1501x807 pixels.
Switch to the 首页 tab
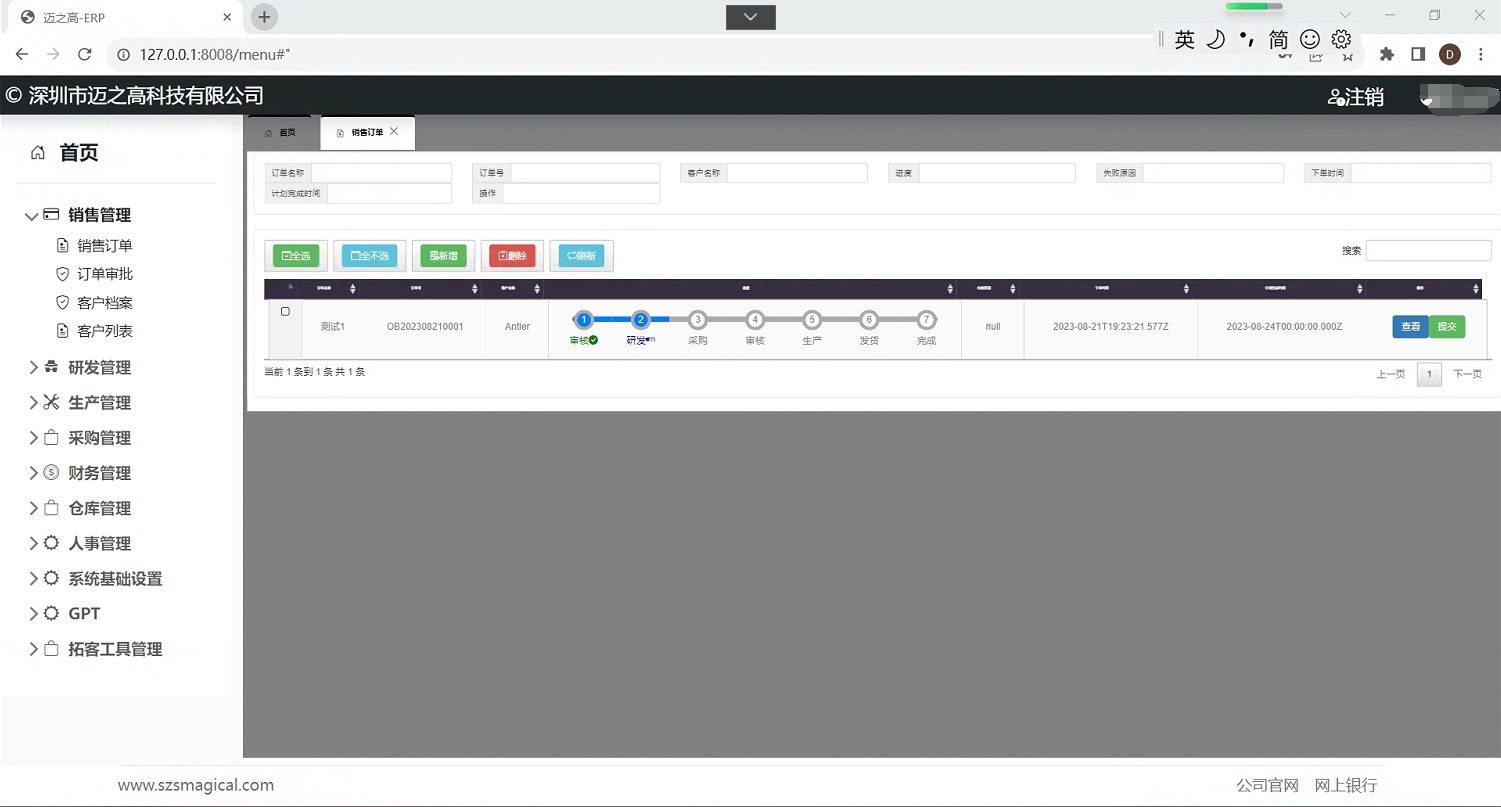281,133
